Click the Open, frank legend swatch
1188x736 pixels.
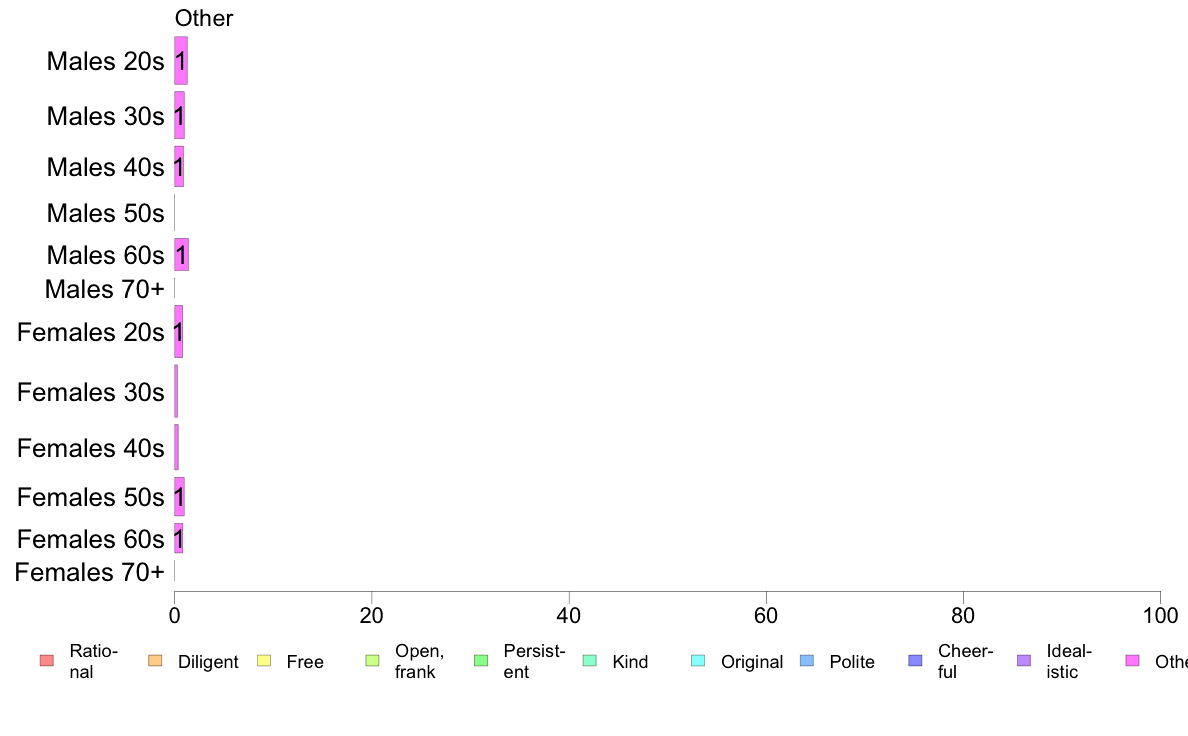tap(372, 661)
